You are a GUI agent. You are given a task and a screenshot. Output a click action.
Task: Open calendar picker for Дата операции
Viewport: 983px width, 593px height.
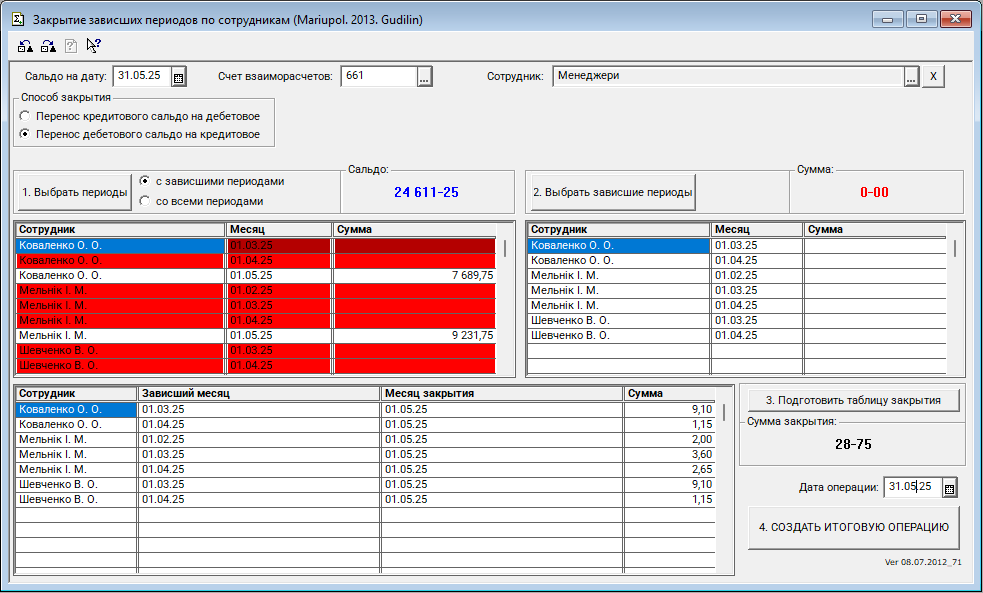[950, 488]
